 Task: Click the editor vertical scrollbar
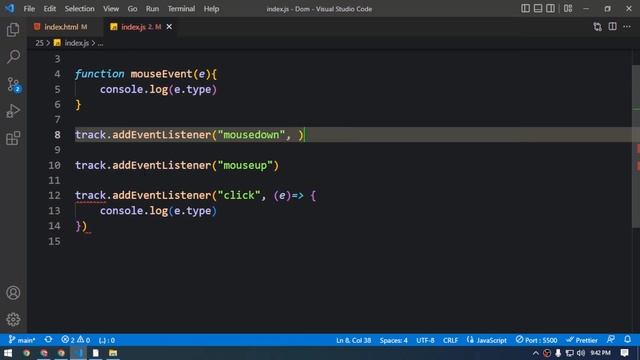pos(636,147)
